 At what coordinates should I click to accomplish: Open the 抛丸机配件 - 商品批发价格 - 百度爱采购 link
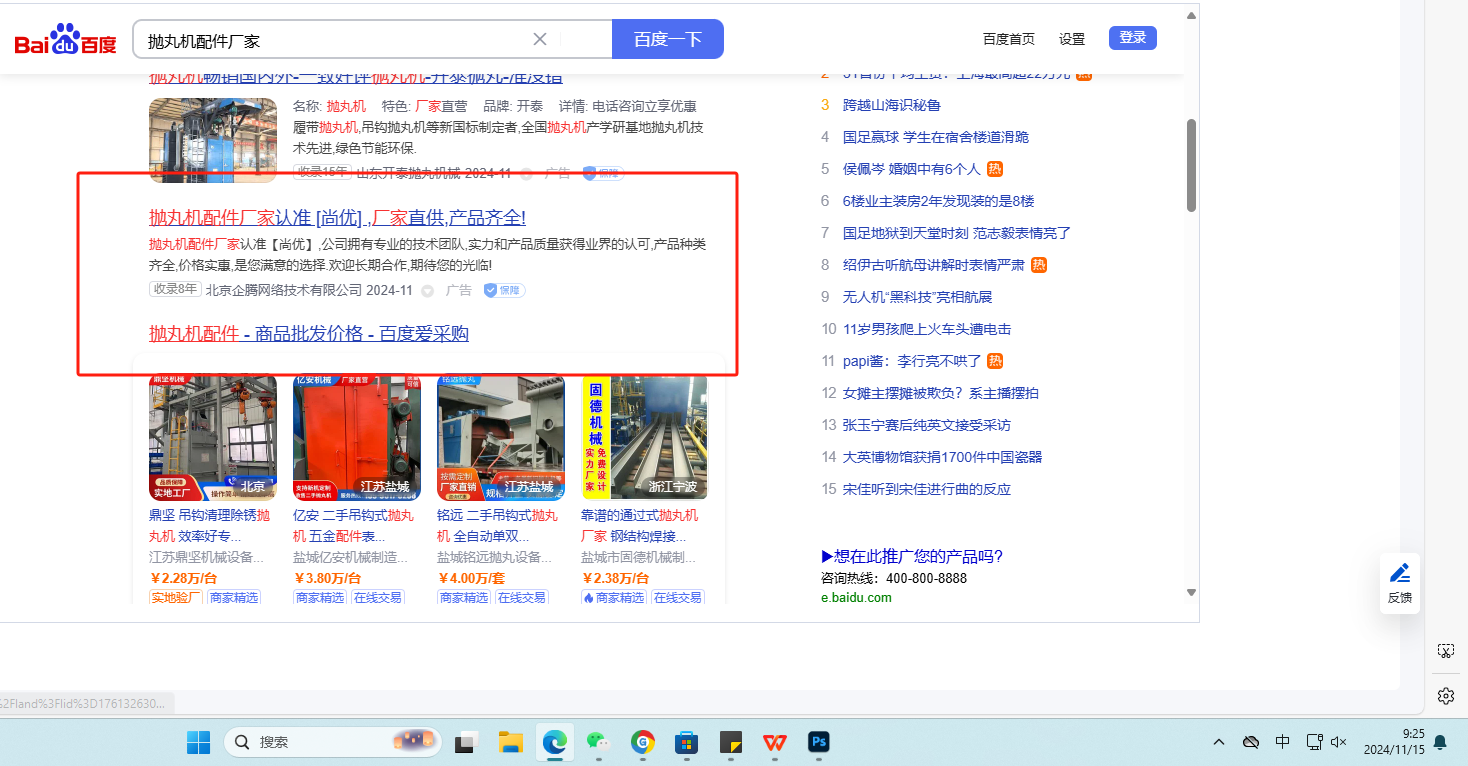click(x=309, y=333)
